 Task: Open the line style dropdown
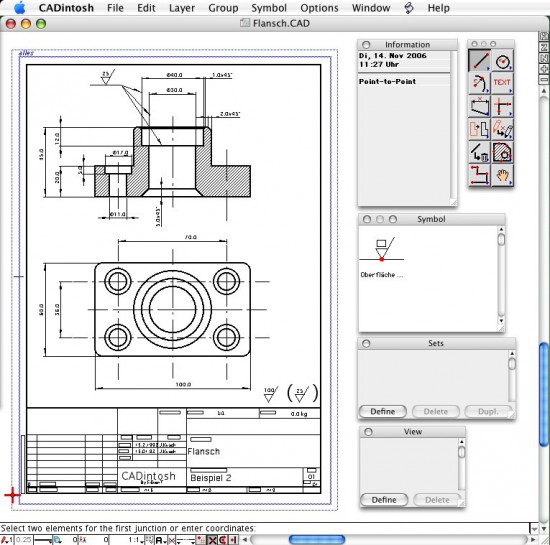pyautogui.click(x=186, y=540)
